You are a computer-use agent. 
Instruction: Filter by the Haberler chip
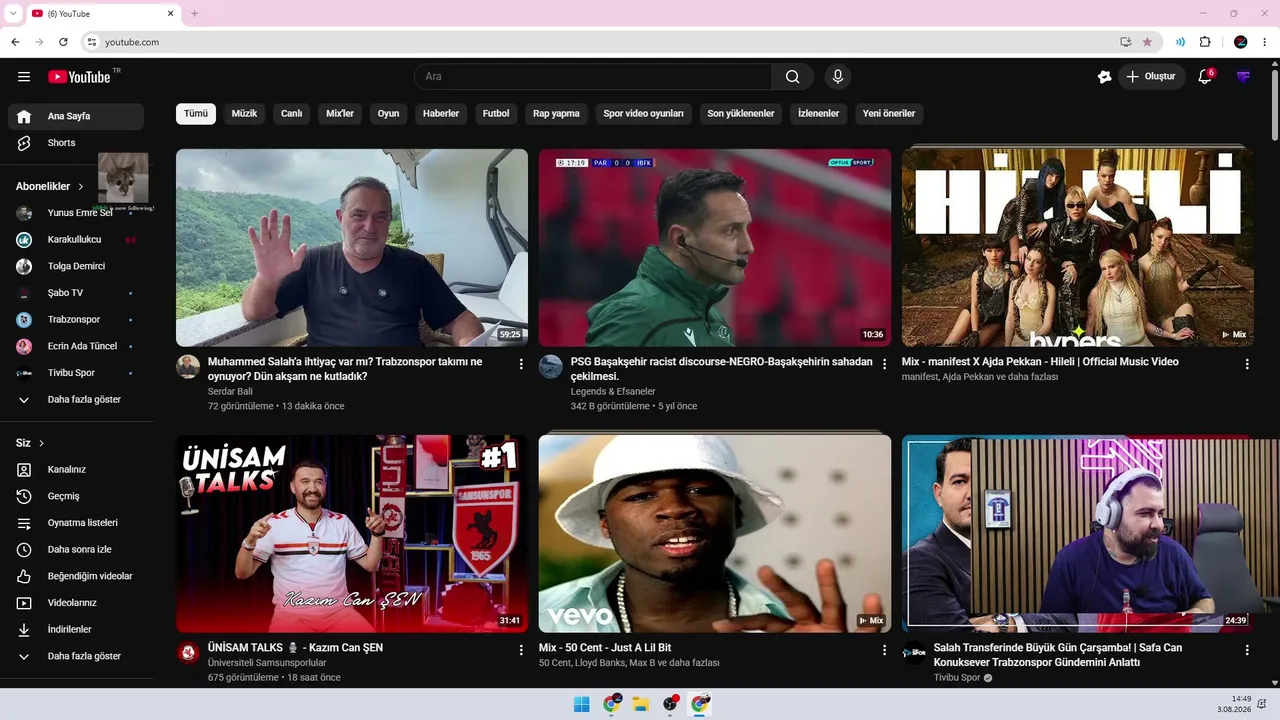click(441, 114)
